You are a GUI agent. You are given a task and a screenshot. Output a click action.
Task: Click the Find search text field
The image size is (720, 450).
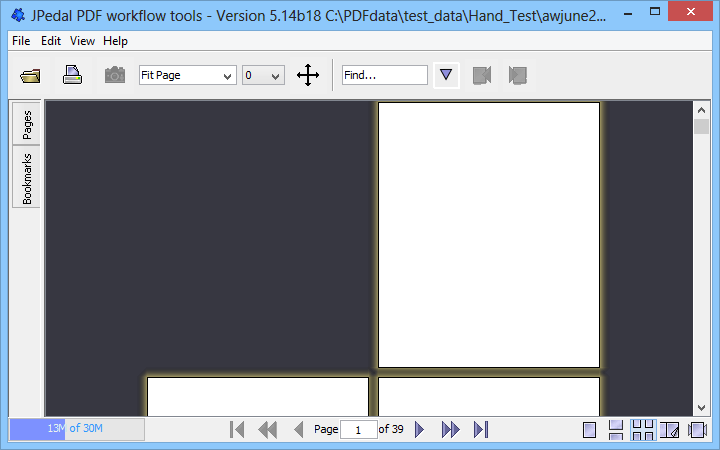point(384,75)
